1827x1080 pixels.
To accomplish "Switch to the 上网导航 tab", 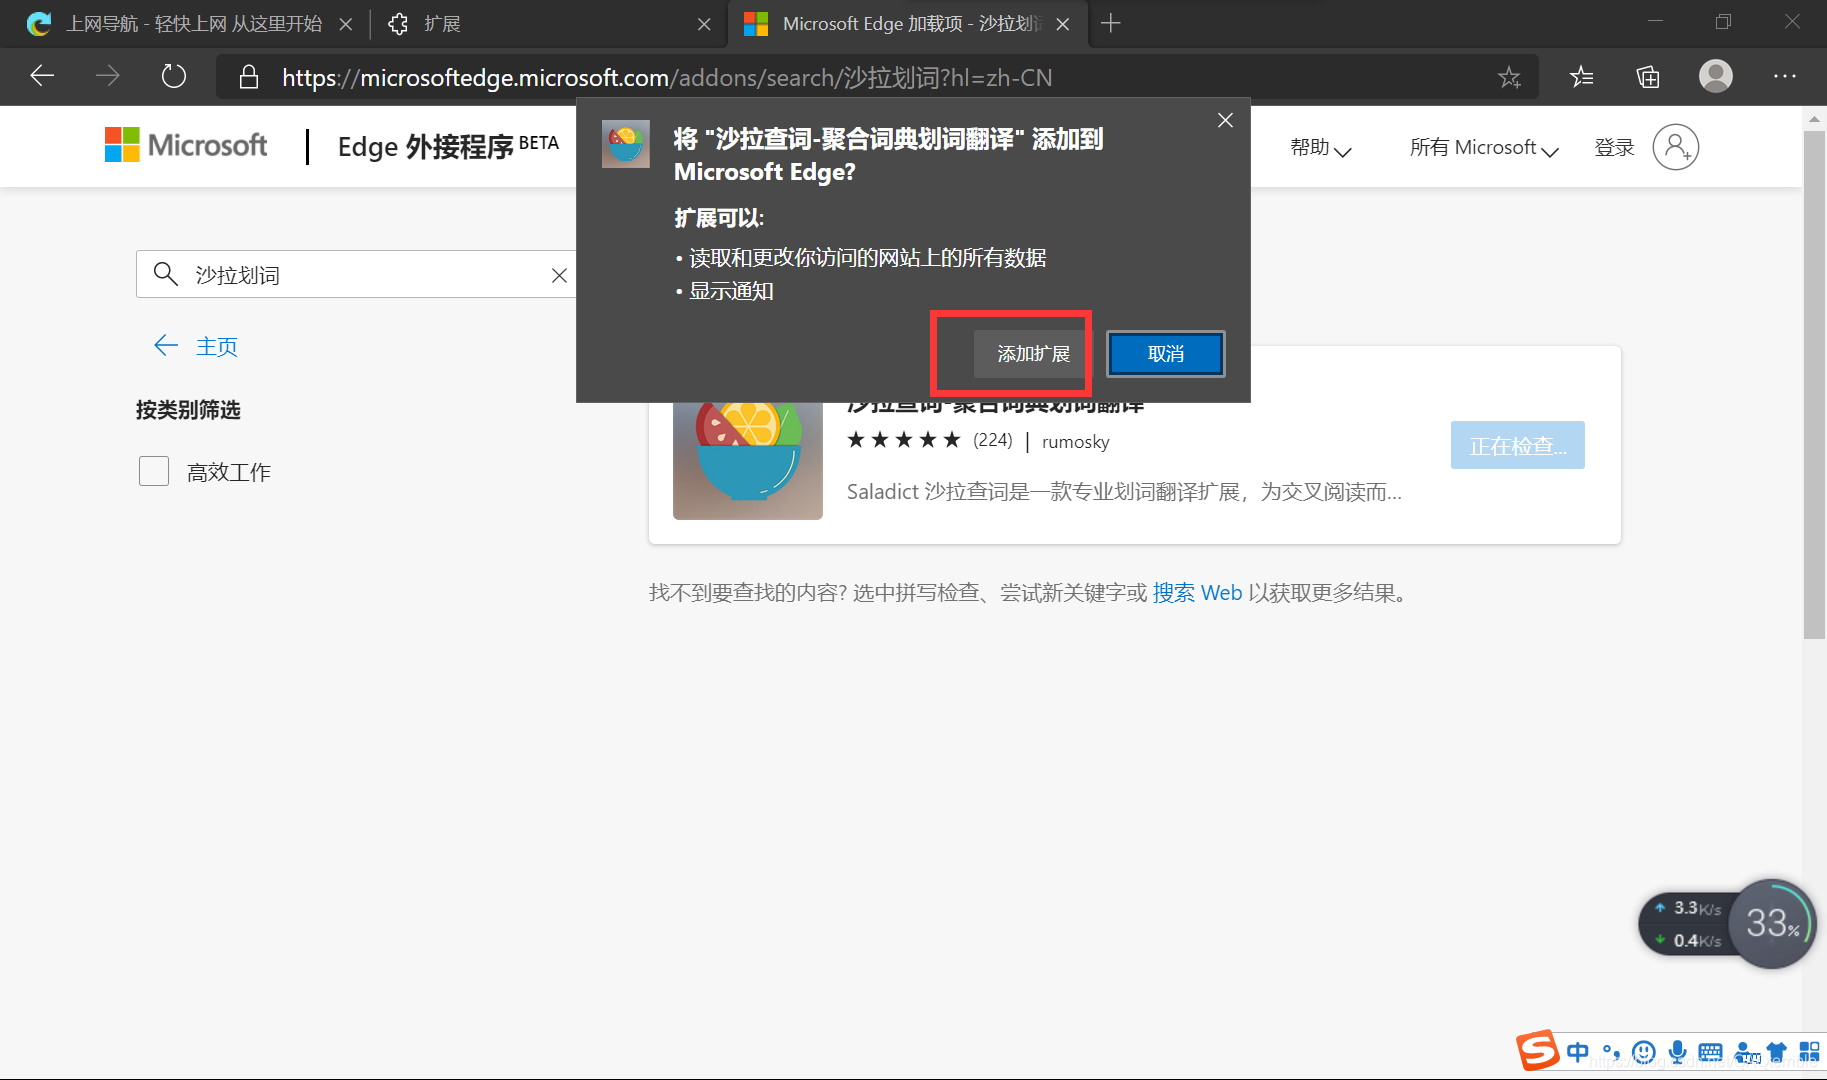I will coord(190,24).
